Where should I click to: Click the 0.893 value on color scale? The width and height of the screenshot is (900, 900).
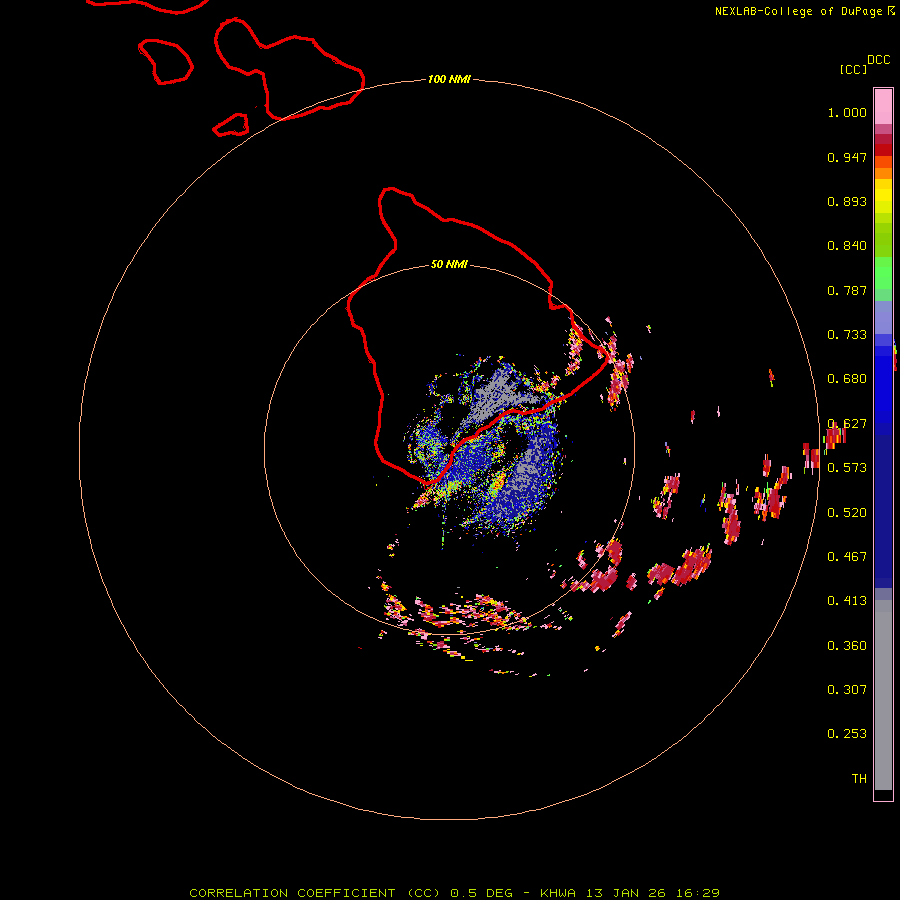pos(847,201)
